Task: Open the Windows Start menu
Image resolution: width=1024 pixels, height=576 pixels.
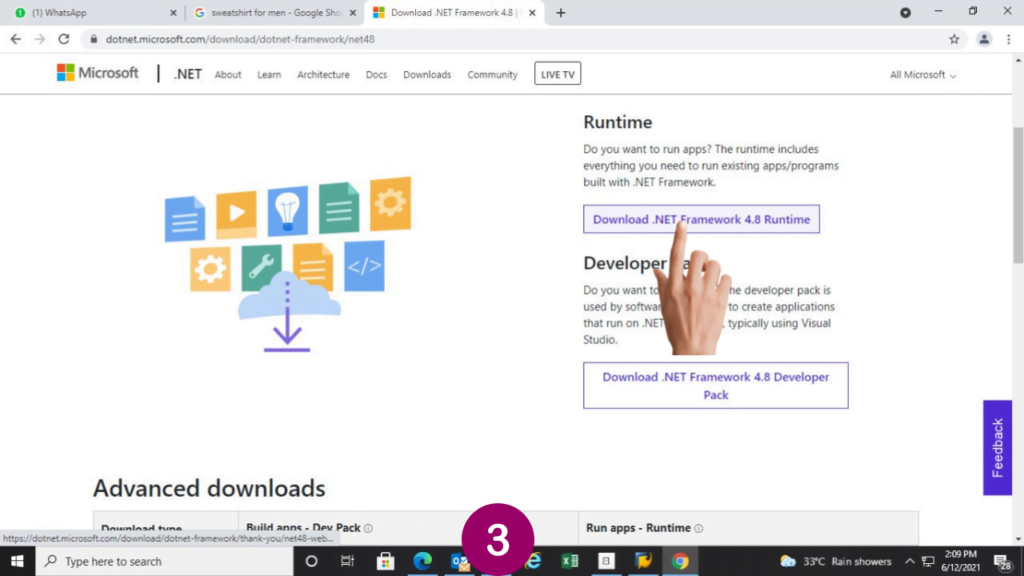Action: coord(17,561)
